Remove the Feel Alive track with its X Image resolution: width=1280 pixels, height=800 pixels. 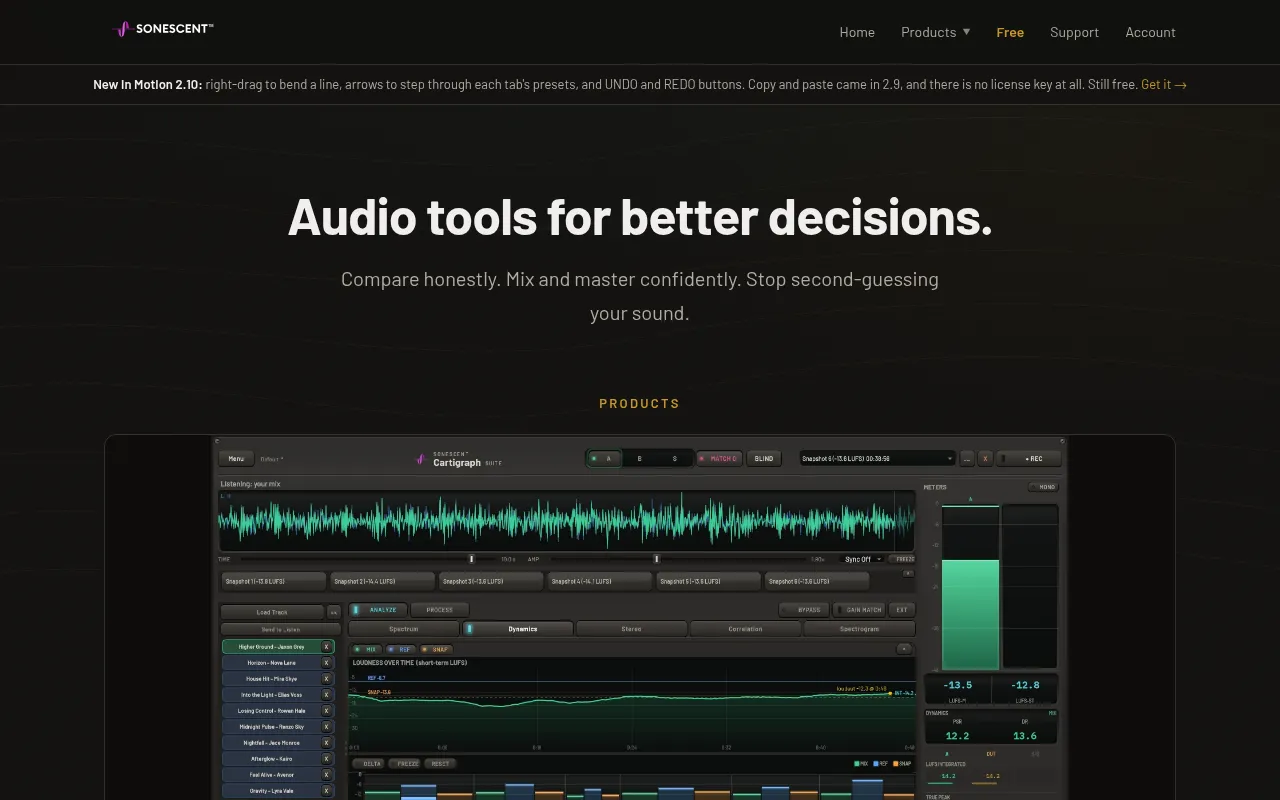tap(327, 775)
